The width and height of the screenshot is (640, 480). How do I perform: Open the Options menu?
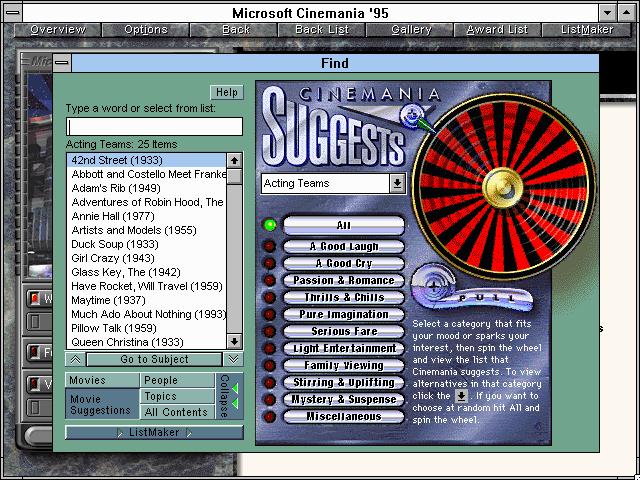[x=146, y=30]
